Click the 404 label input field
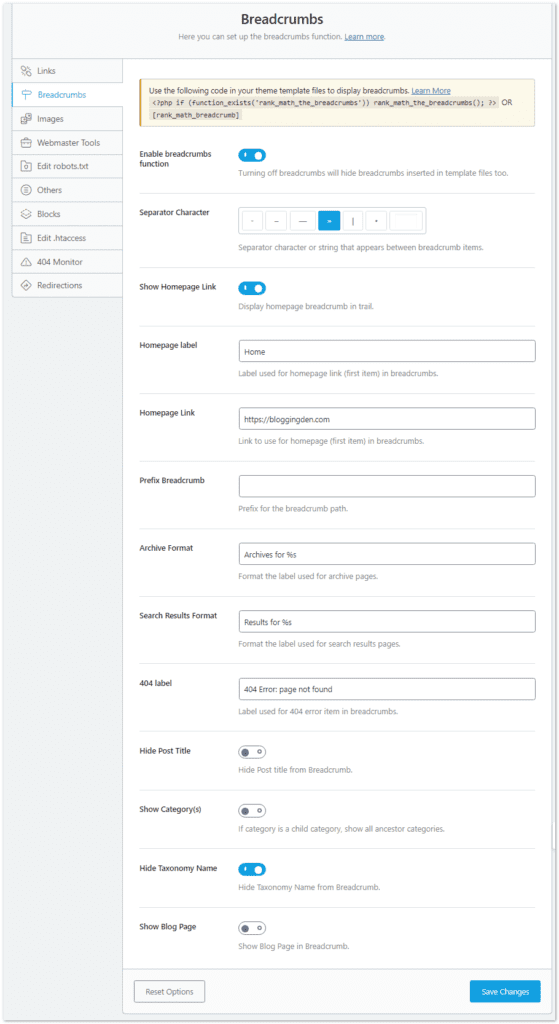The height and width of the screenshot is (1024, 559). pos(387,689)
